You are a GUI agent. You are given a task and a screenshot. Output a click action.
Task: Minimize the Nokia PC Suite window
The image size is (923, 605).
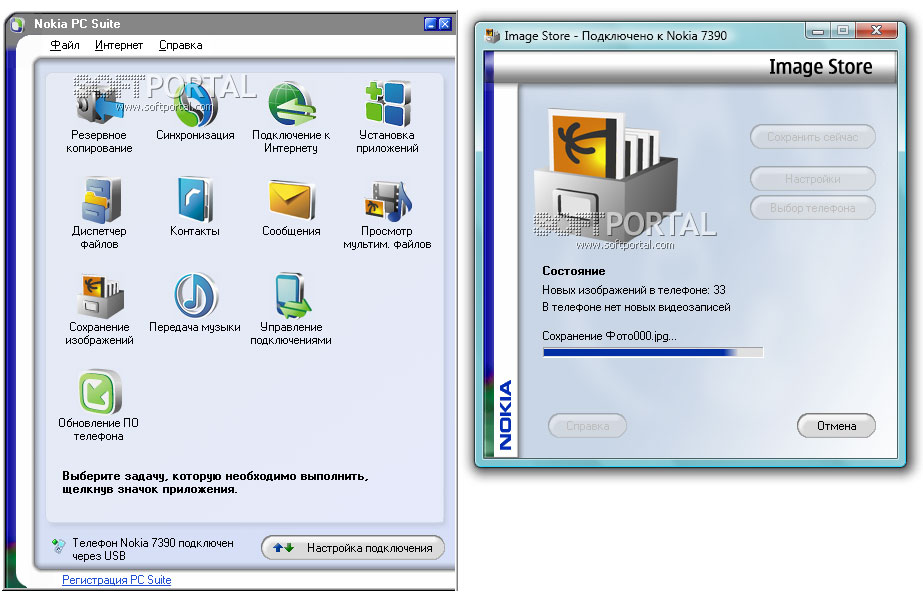coord(431,24)
